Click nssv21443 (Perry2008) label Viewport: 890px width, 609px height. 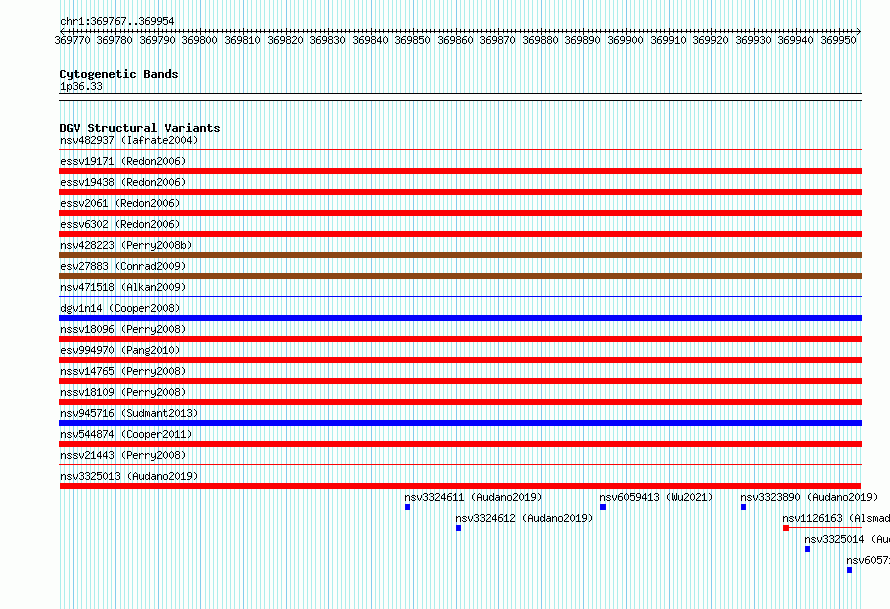[x=123, y=455]
